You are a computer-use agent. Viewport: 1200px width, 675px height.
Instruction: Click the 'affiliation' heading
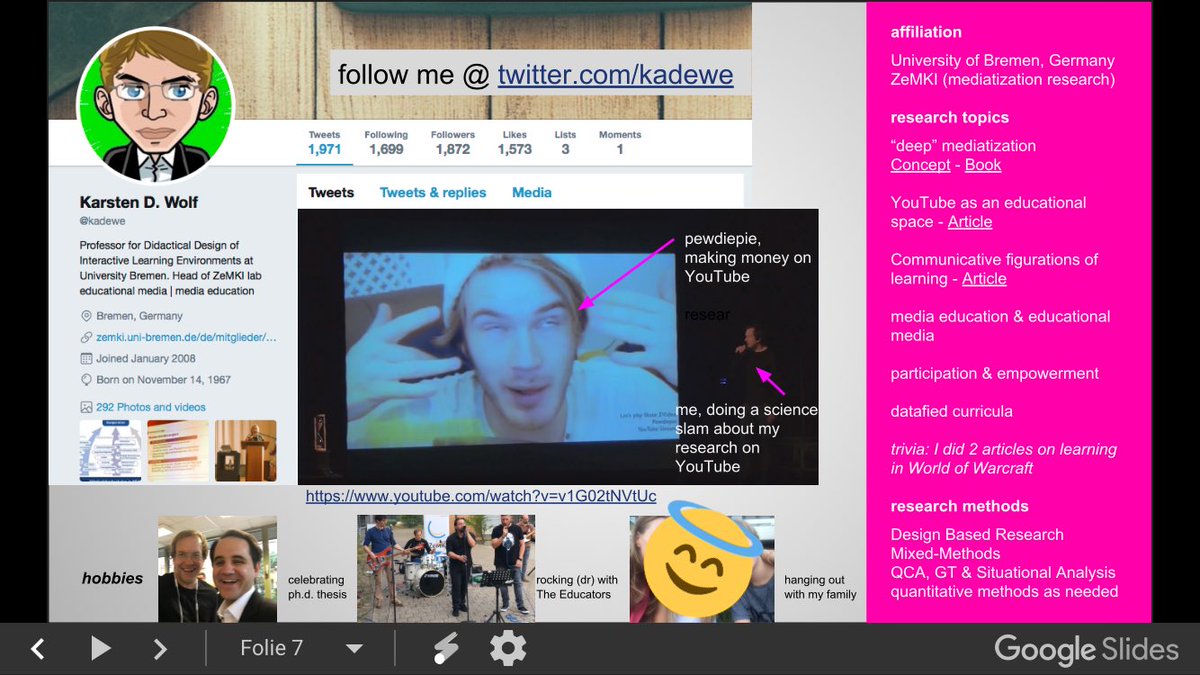pyautogui.click(x=926, y=32)
